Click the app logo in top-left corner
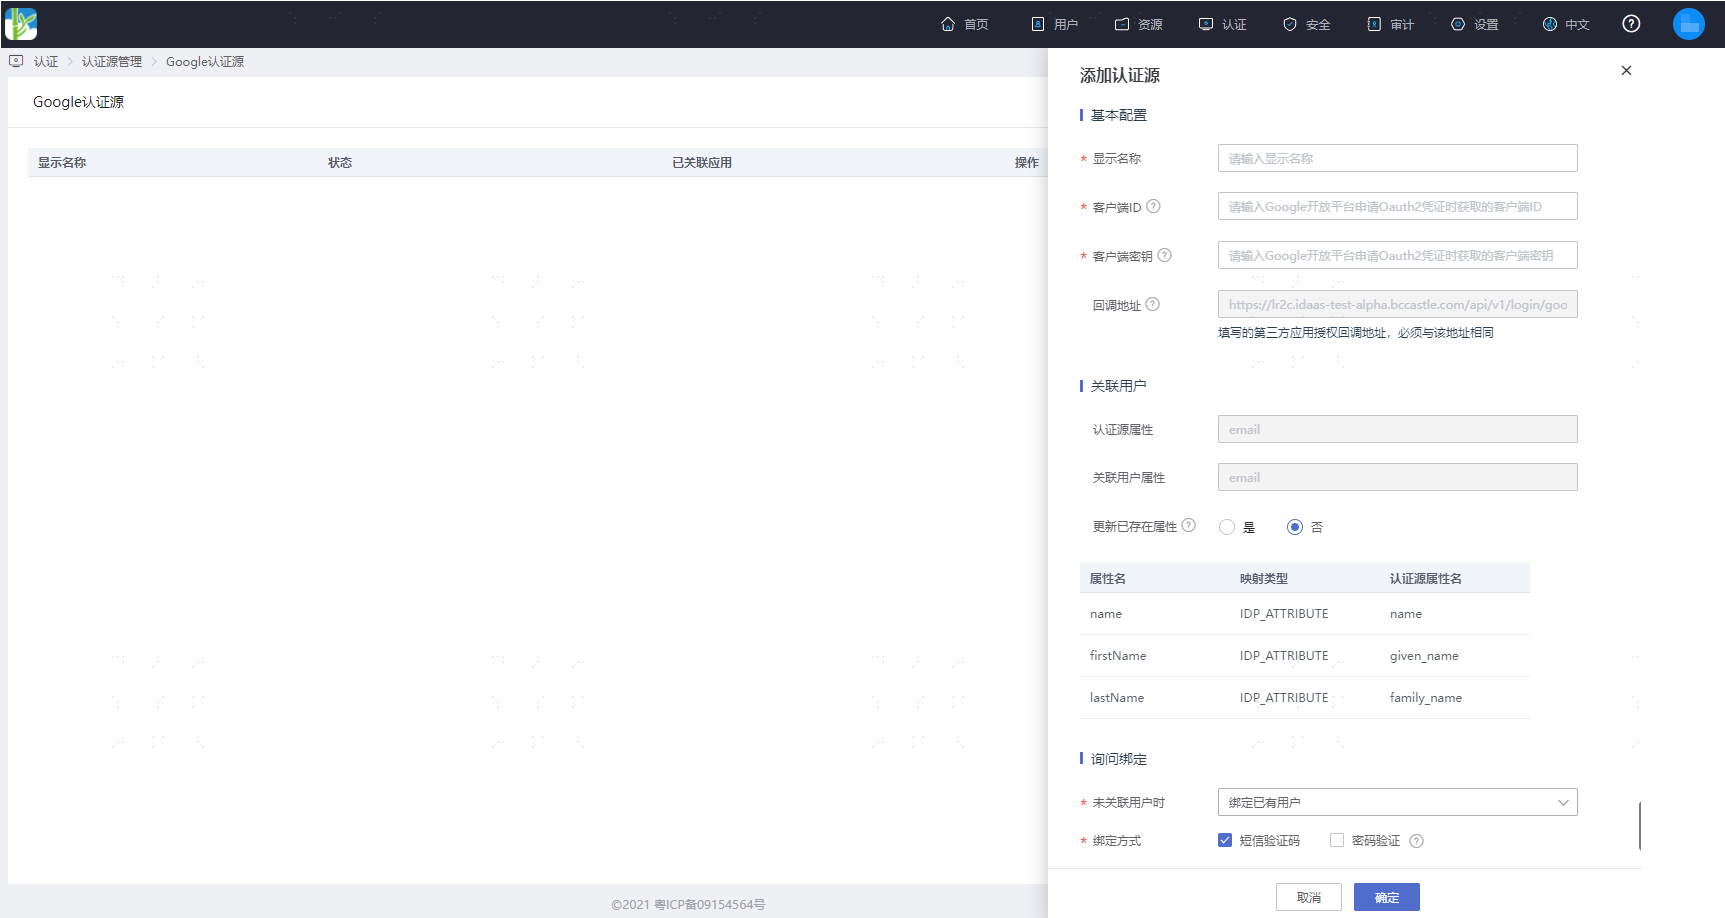1725x918 pixels. pos(21,24)
